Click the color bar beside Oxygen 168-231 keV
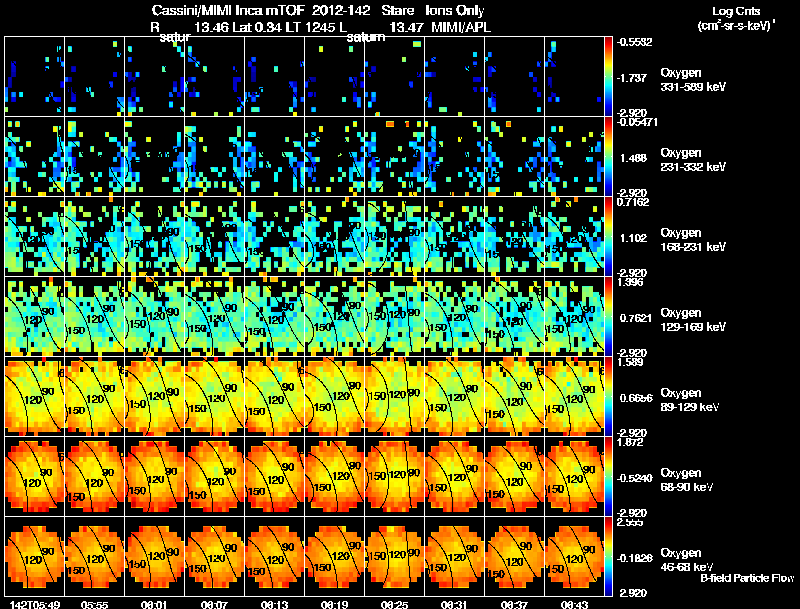The width and height of the screenshot is (800, 609). pos(608,237)
